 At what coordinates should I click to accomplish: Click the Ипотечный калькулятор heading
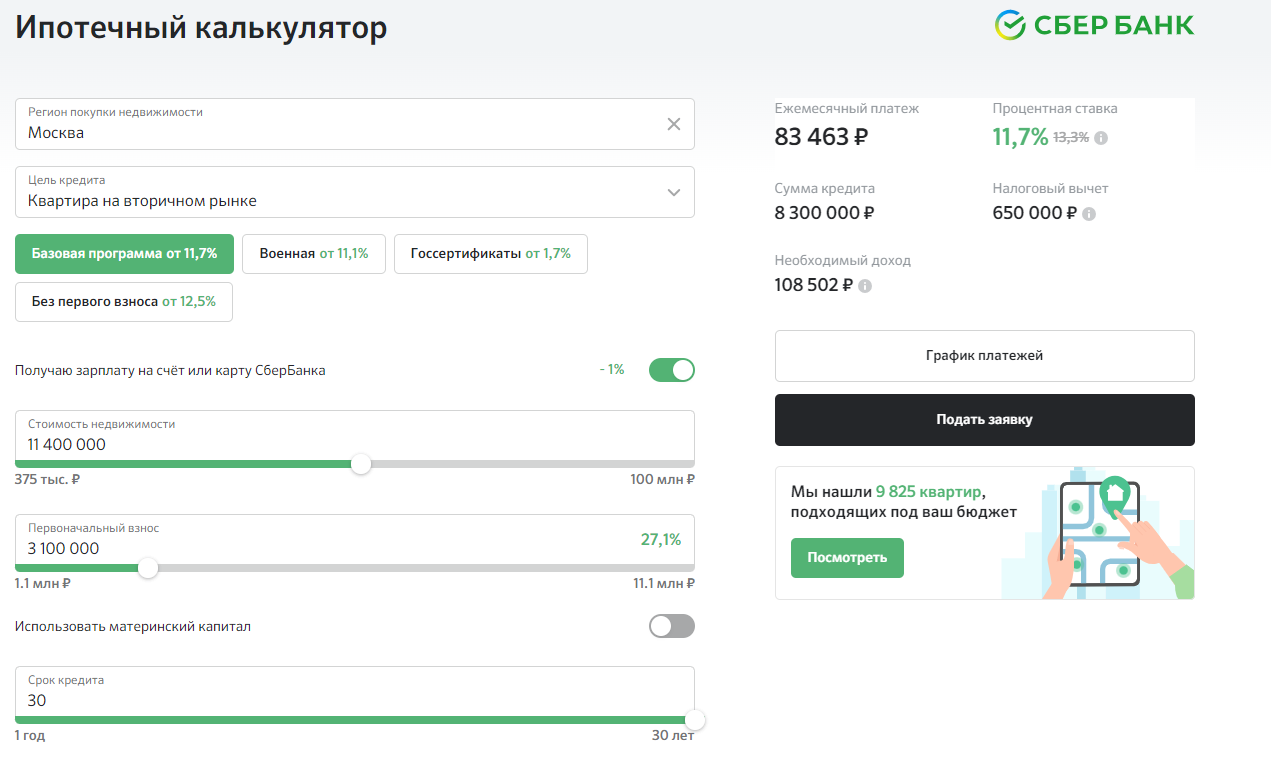coord(201,27)
